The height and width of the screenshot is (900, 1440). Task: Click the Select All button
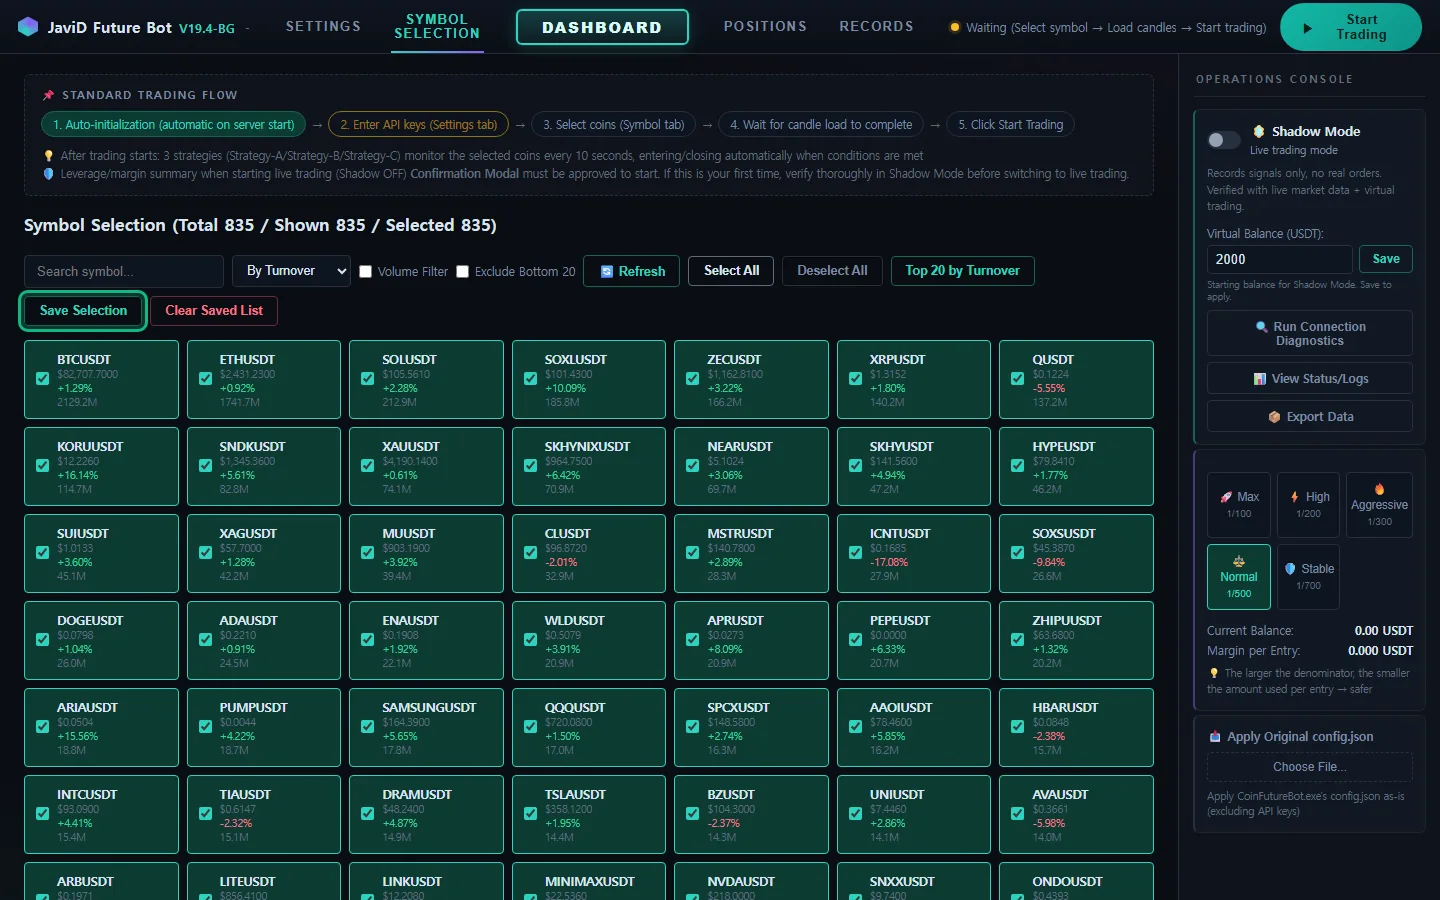[x=731, y=271]
